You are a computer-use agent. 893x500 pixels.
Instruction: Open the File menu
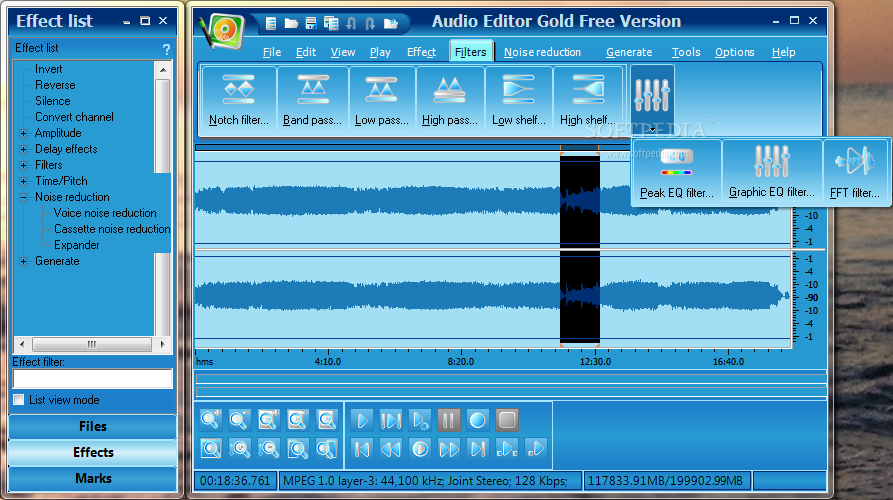pos(272,52)
